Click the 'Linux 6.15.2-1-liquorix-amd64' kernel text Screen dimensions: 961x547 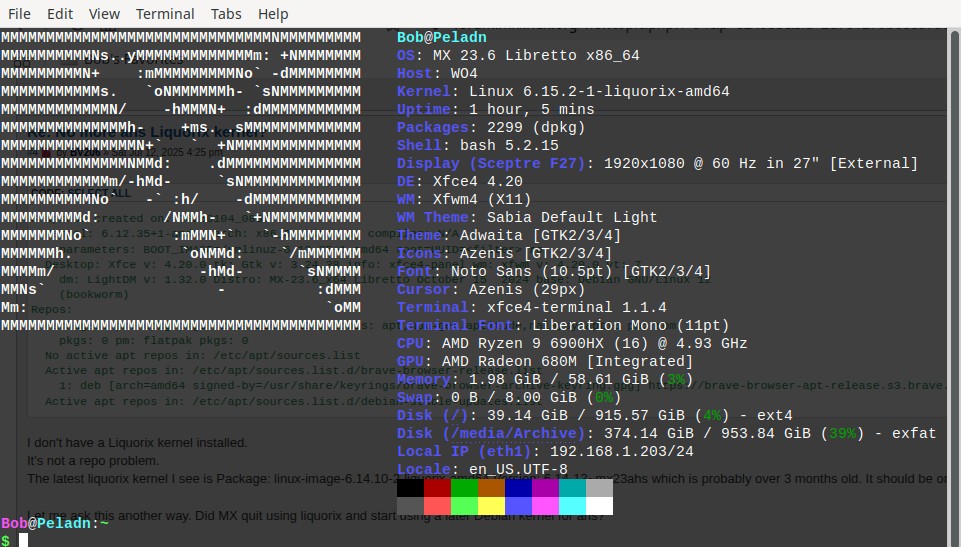[599, 91]
